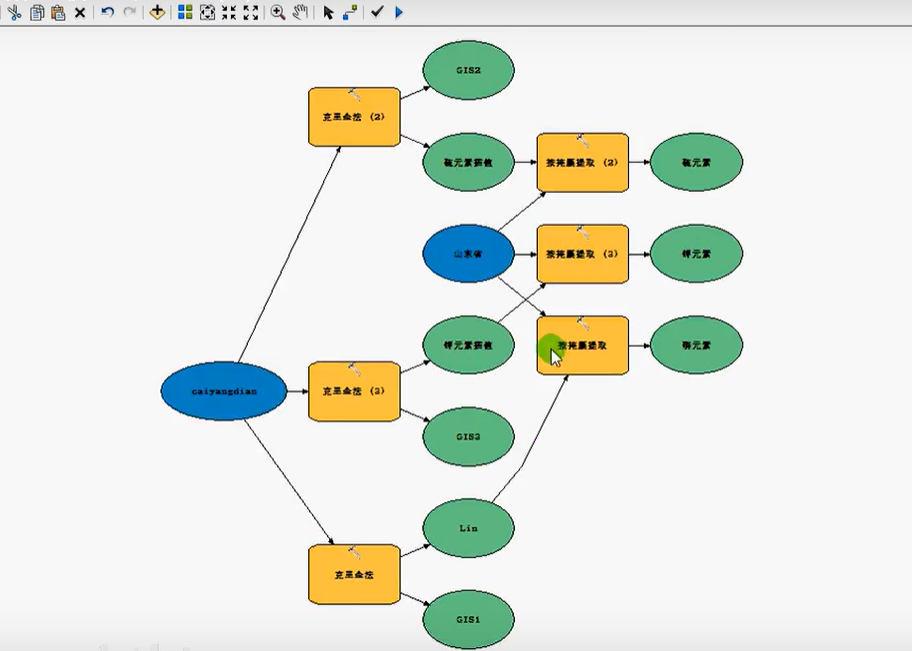The image size is (912, 651).
Task: Run the model with the blue play icon
Action: 399,12
